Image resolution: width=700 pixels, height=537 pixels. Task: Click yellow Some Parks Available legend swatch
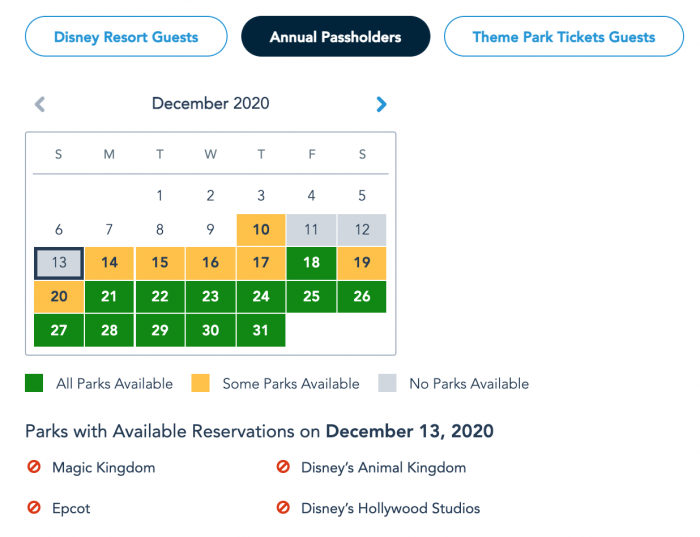[x=201, y=383]
